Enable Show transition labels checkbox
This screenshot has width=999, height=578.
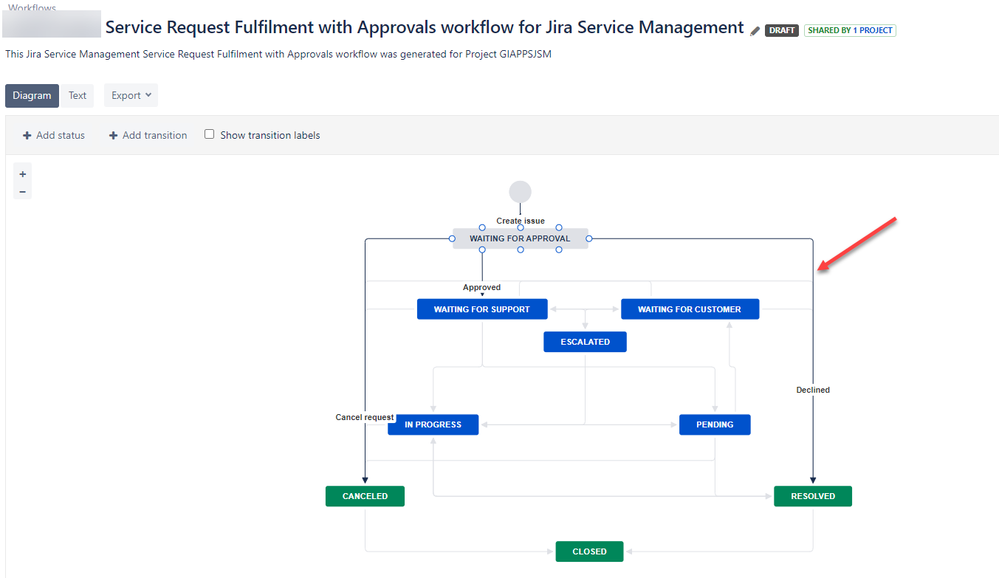point(209,134)
